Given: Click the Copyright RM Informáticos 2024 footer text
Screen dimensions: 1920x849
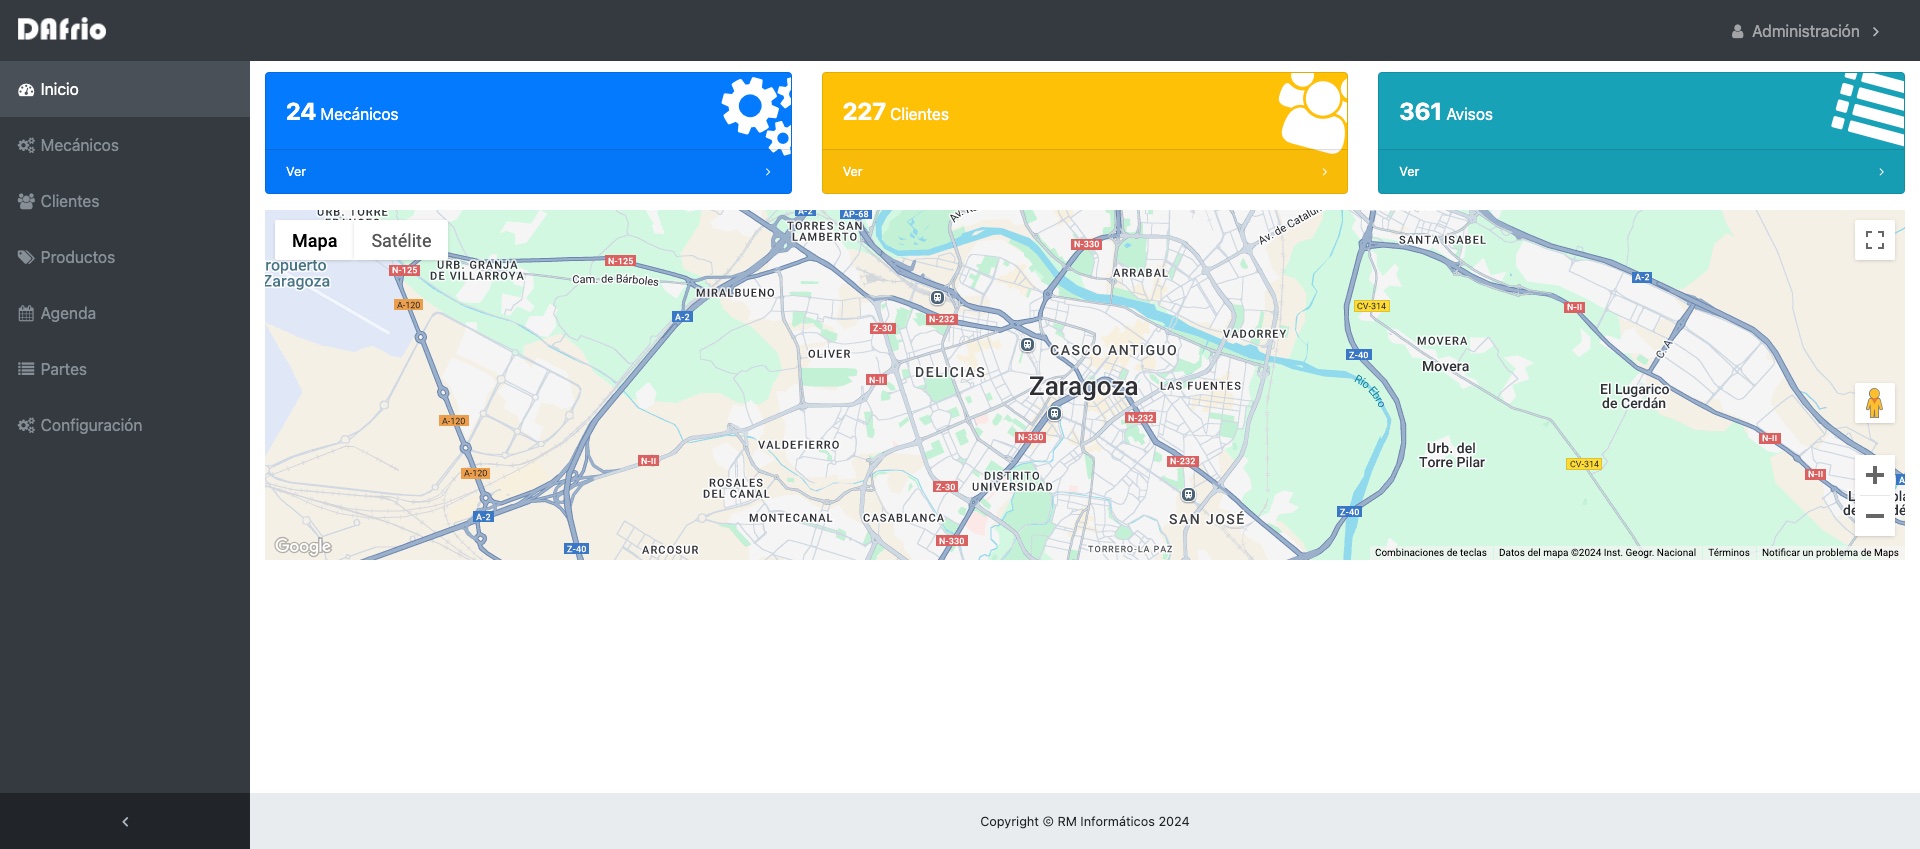Looking at the screenshot, I should tap(1085, 822).
